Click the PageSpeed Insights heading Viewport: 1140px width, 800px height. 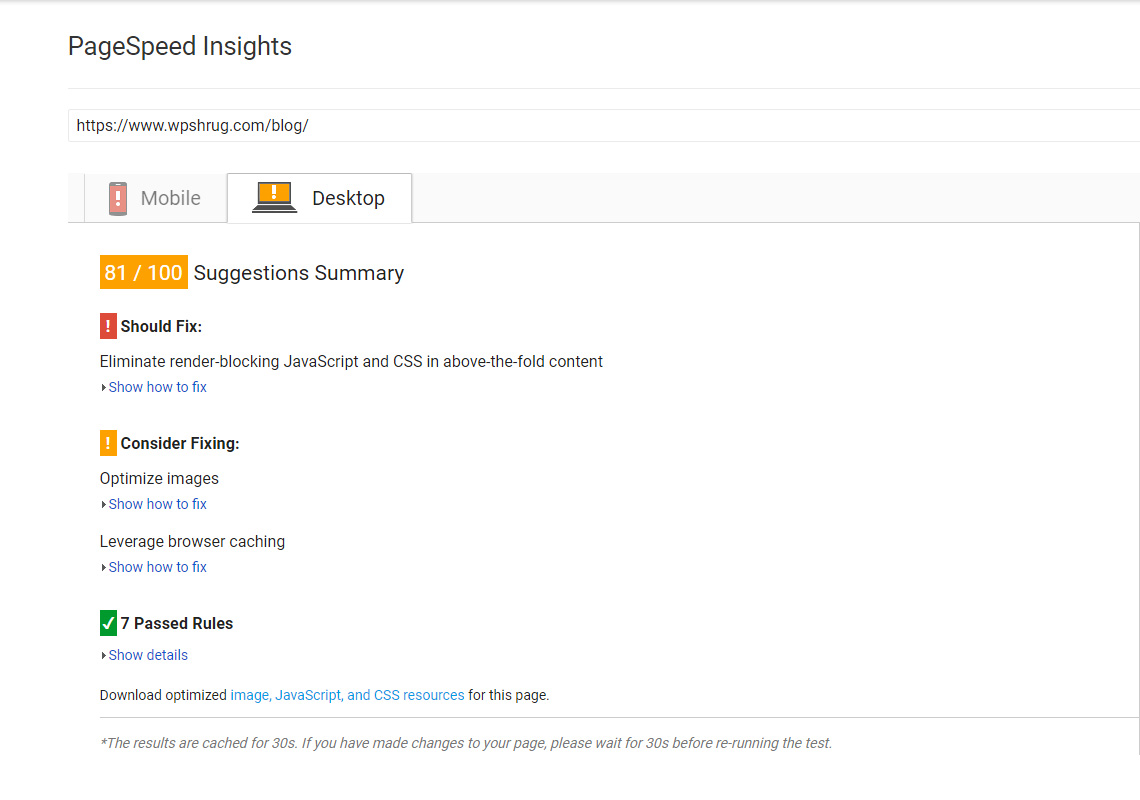pos(180,46)
